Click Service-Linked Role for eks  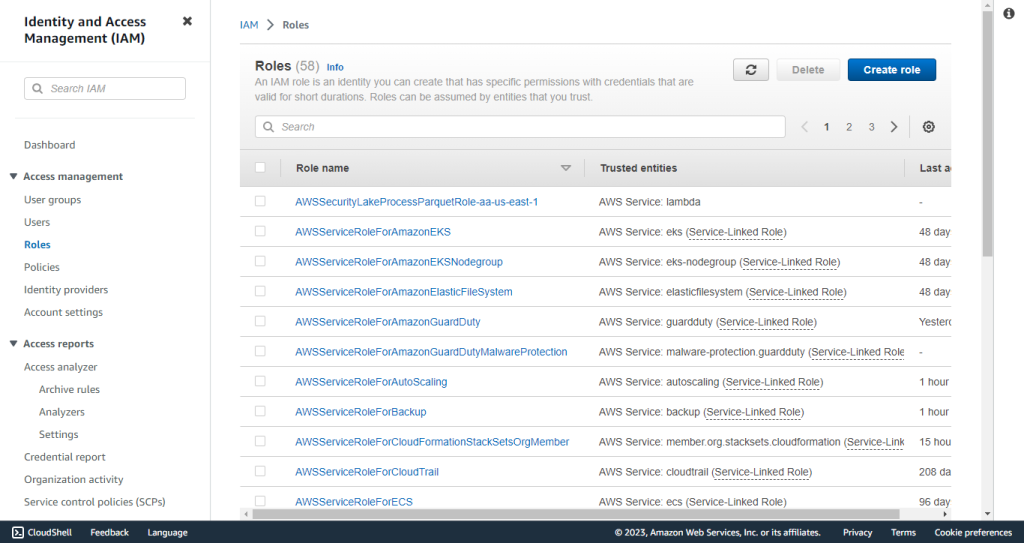point(736,232)
